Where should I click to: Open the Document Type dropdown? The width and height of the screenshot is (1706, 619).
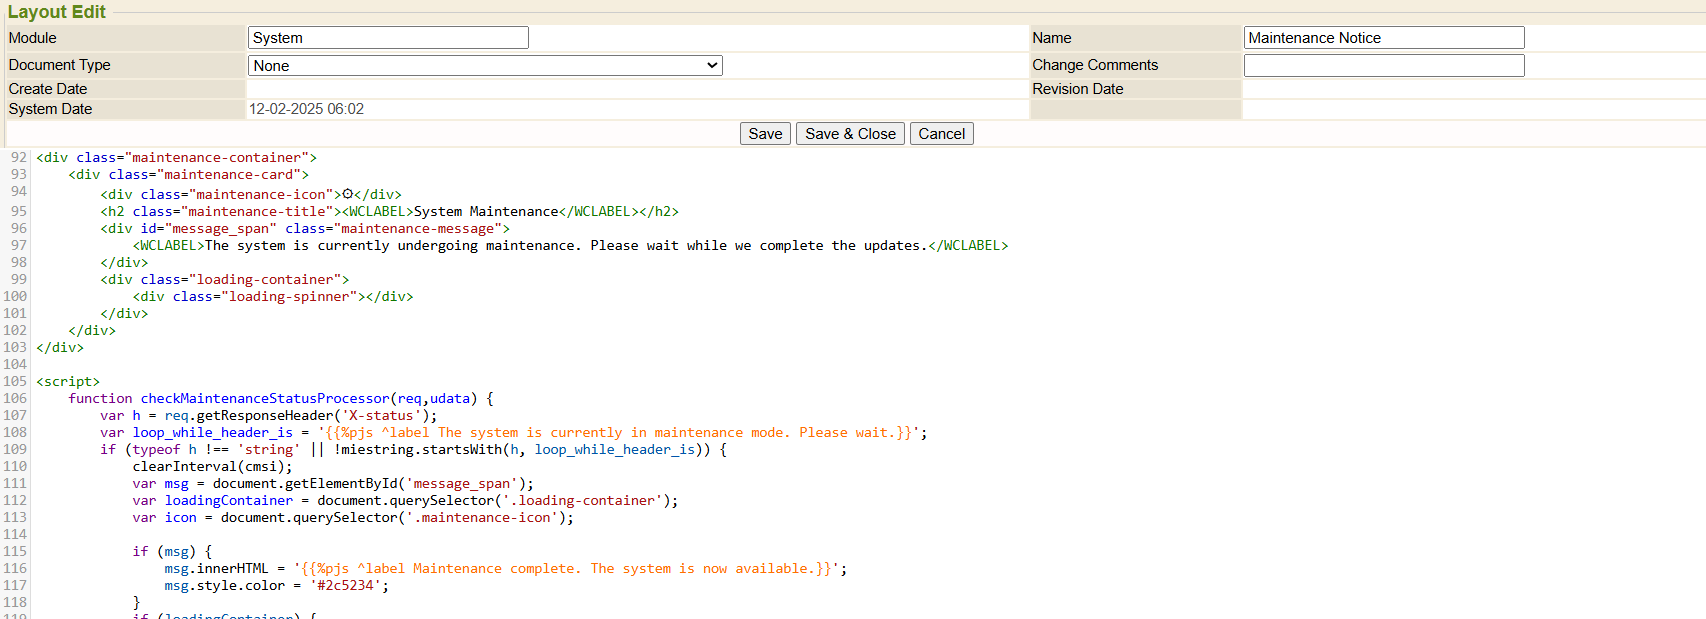(485, 66)
